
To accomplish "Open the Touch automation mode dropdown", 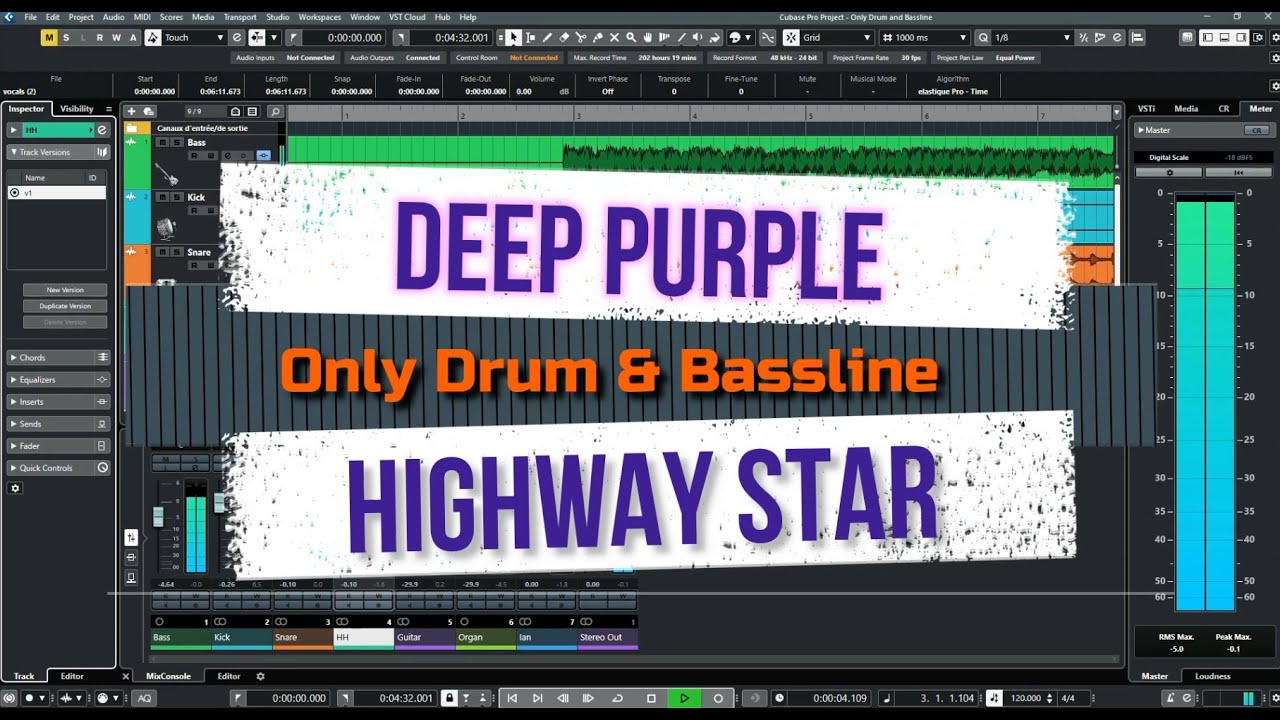I will click(x=195, y=37).
